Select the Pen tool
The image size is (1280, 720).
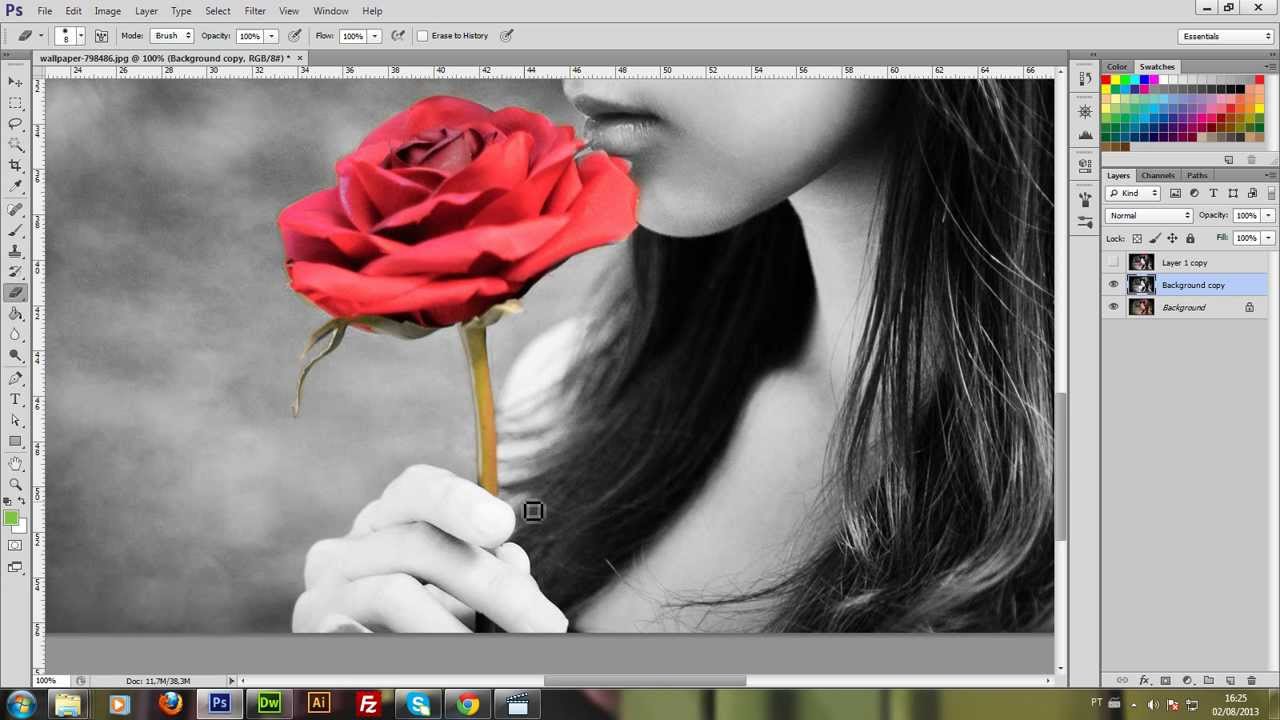(15, 378)
